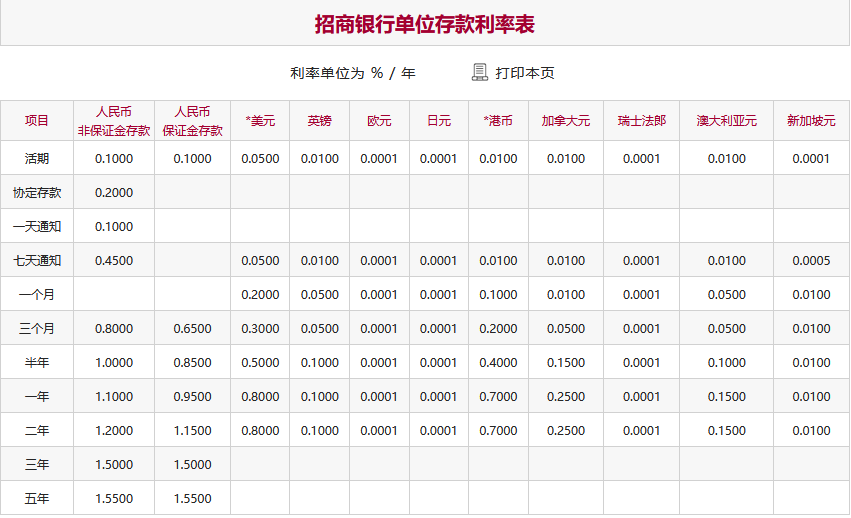The width and height of the screenshot is (851, 518).
Task: Click the 打印本页 print link
Action: [525, 73]
